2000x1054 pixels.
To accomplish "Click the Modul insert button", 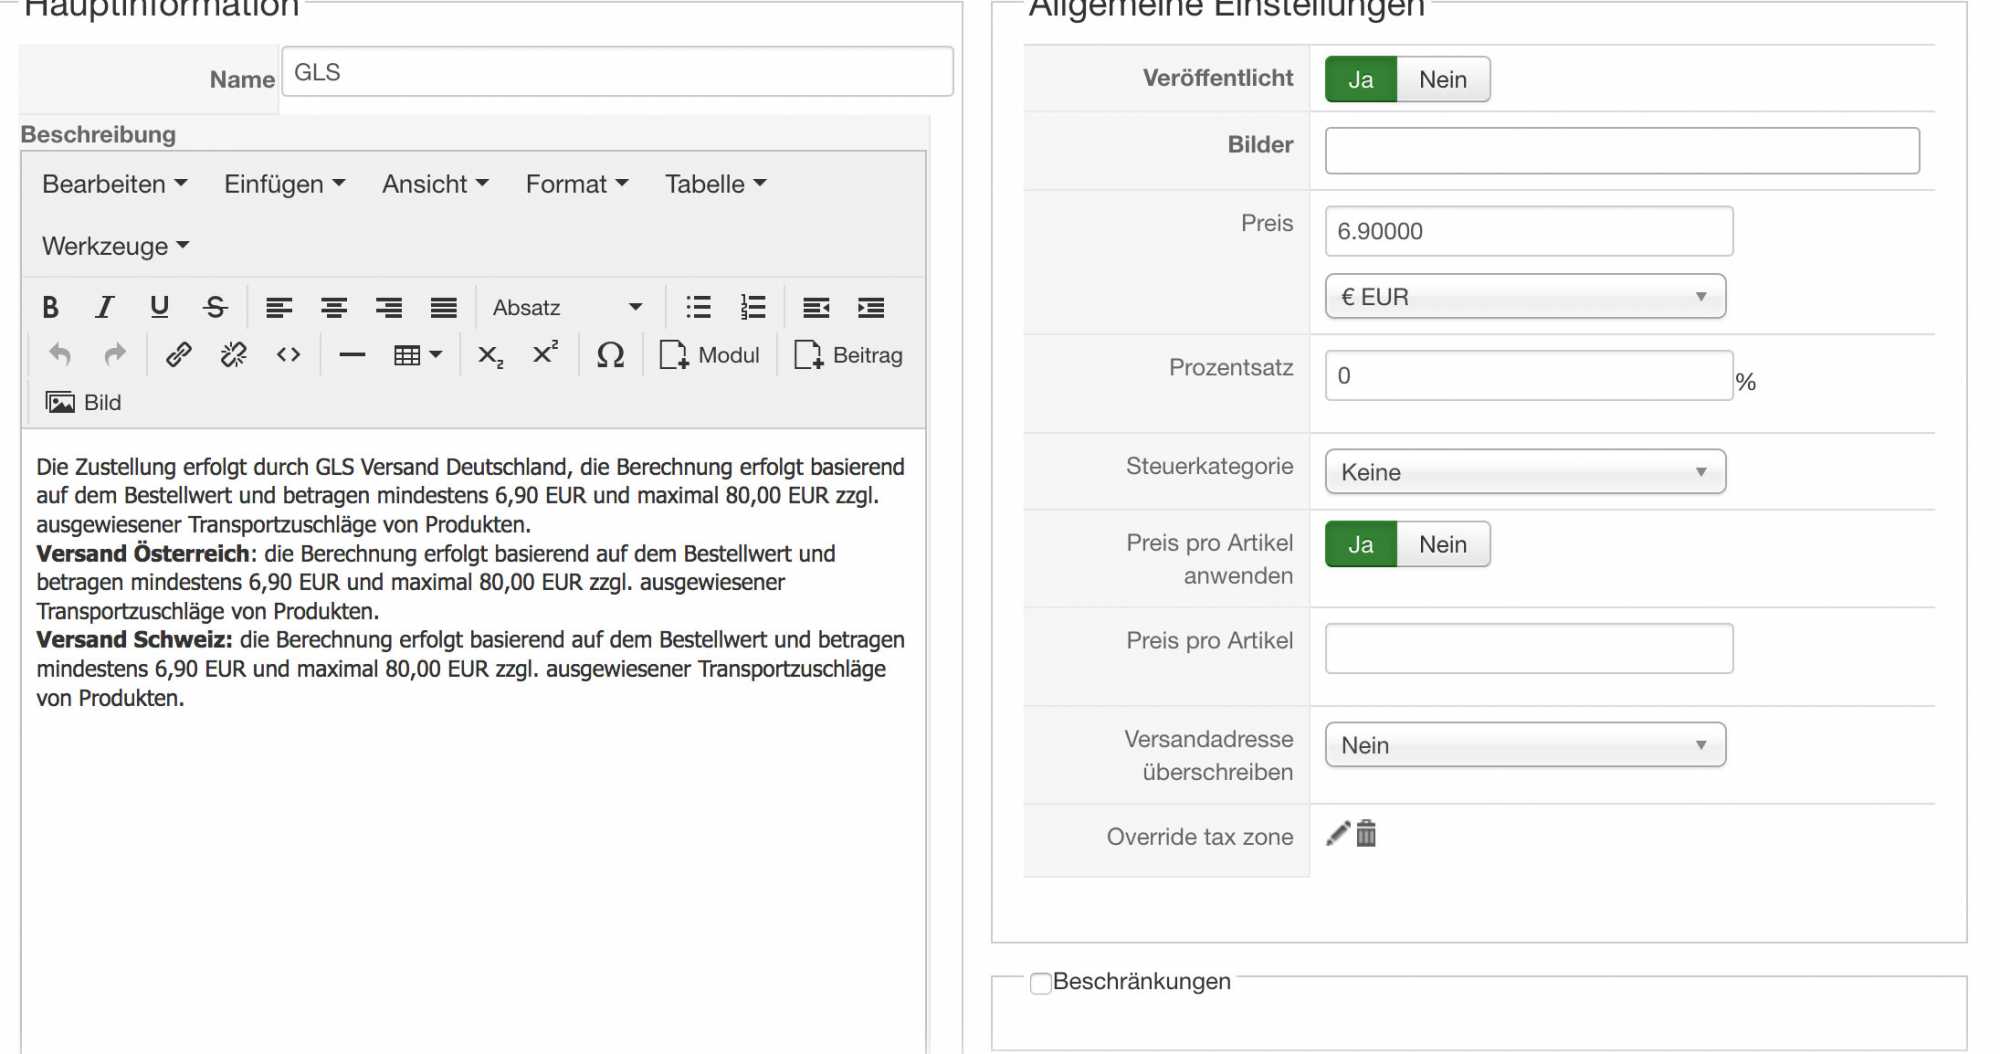I will click(x=710, y=355).
